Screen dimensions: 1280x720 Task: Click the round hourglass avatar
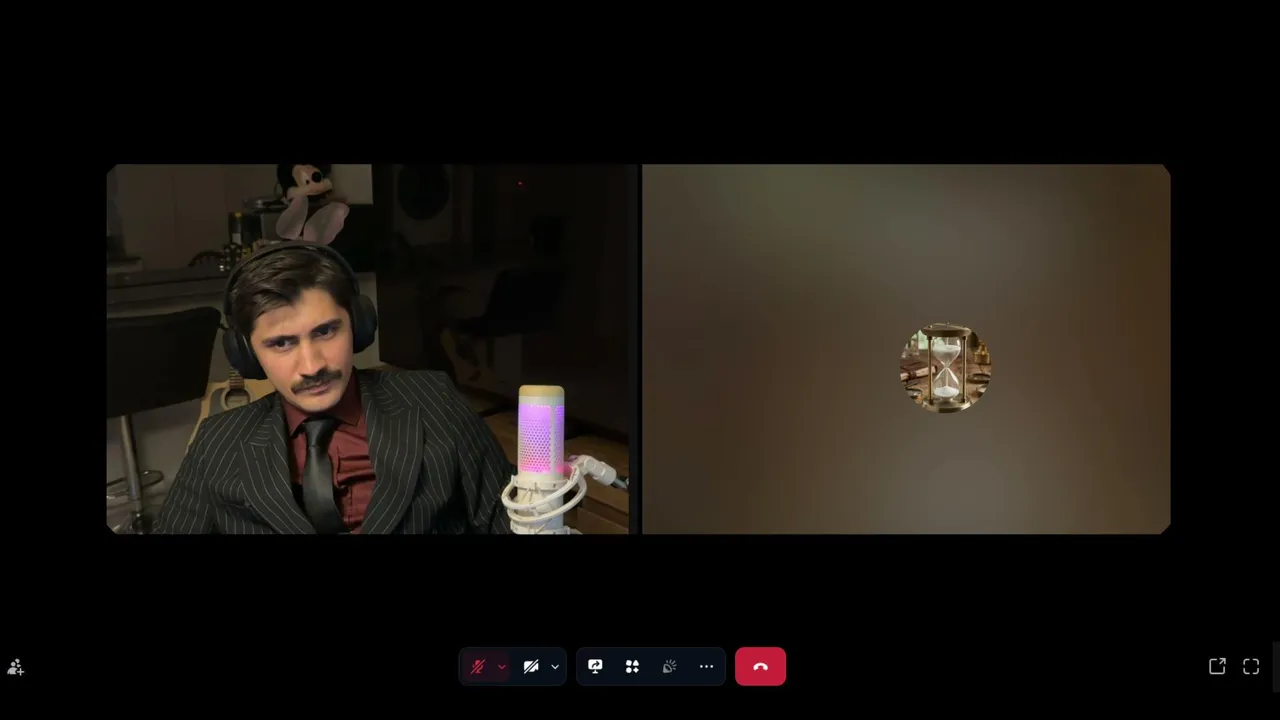coord(945,368)
